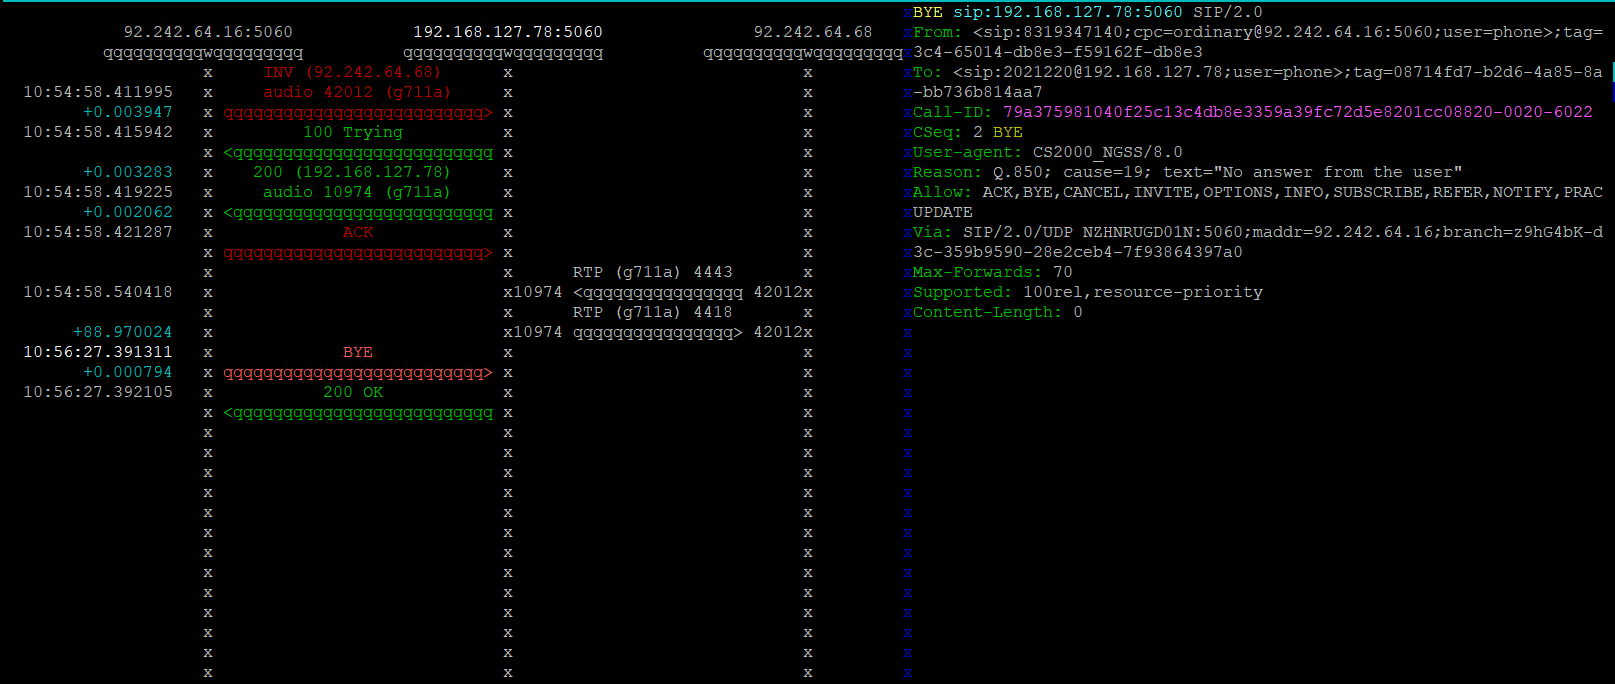Select the 200 OK response
The width and height of the screenshot is (1615, 684).
[352, 392]
